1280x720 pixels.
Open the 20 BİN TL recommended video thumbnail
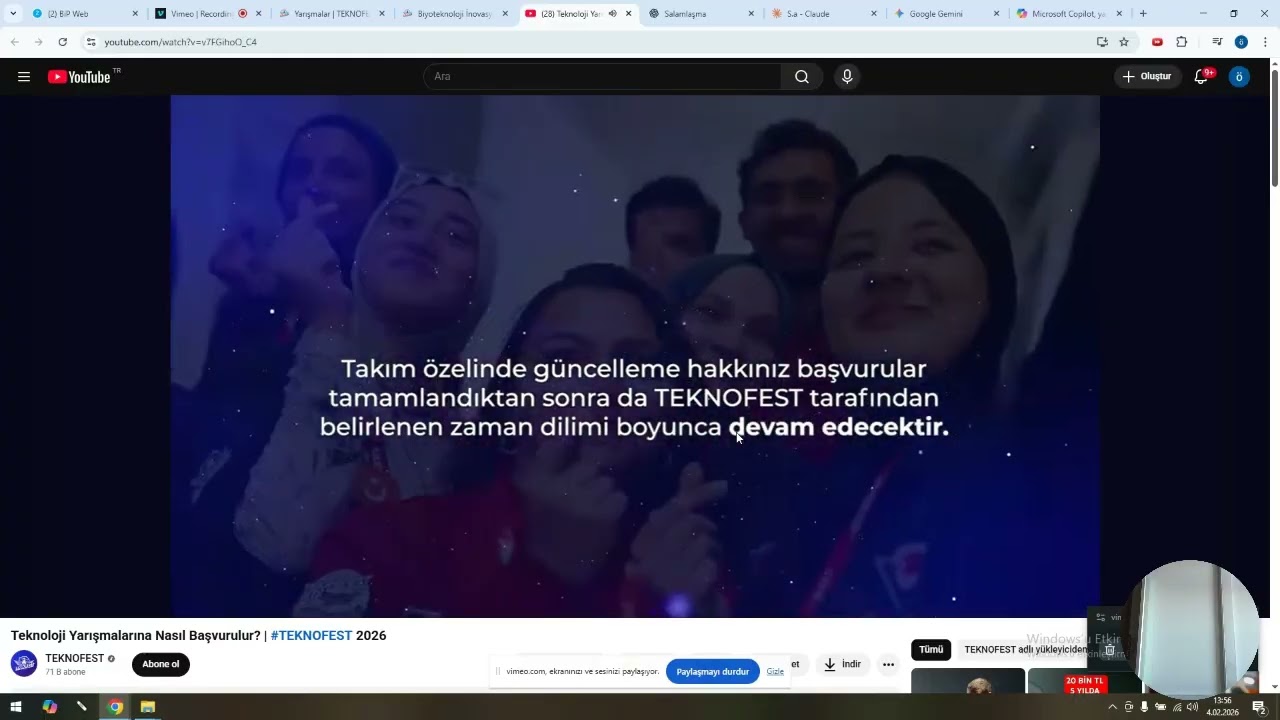(1084, 681)
